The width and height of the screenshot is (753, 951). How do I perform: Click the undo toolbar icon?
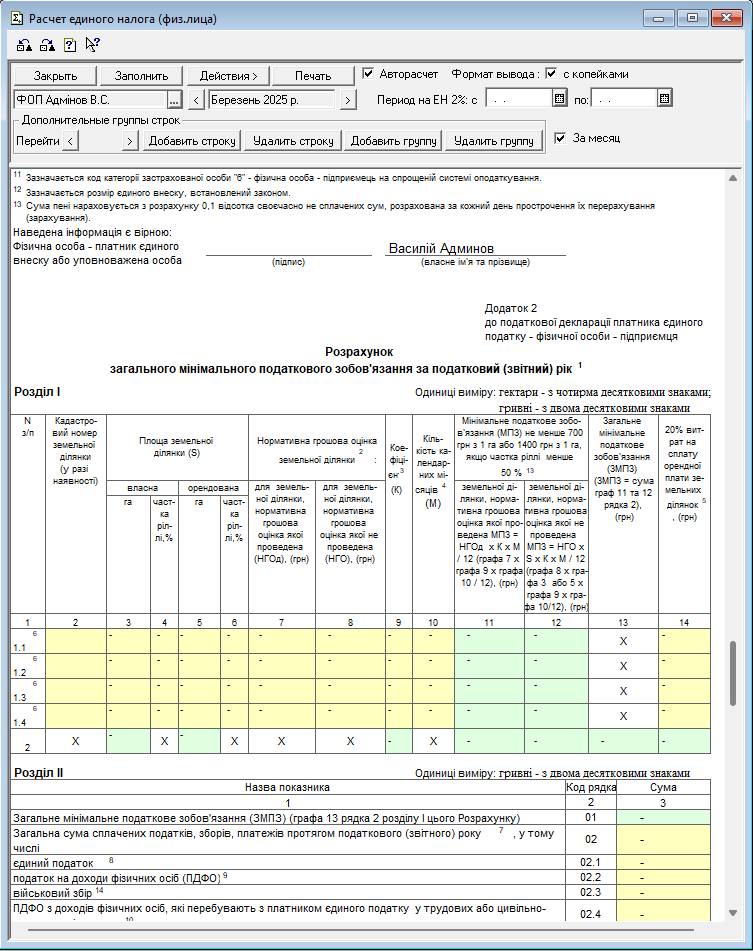click(x=24, y=45)
